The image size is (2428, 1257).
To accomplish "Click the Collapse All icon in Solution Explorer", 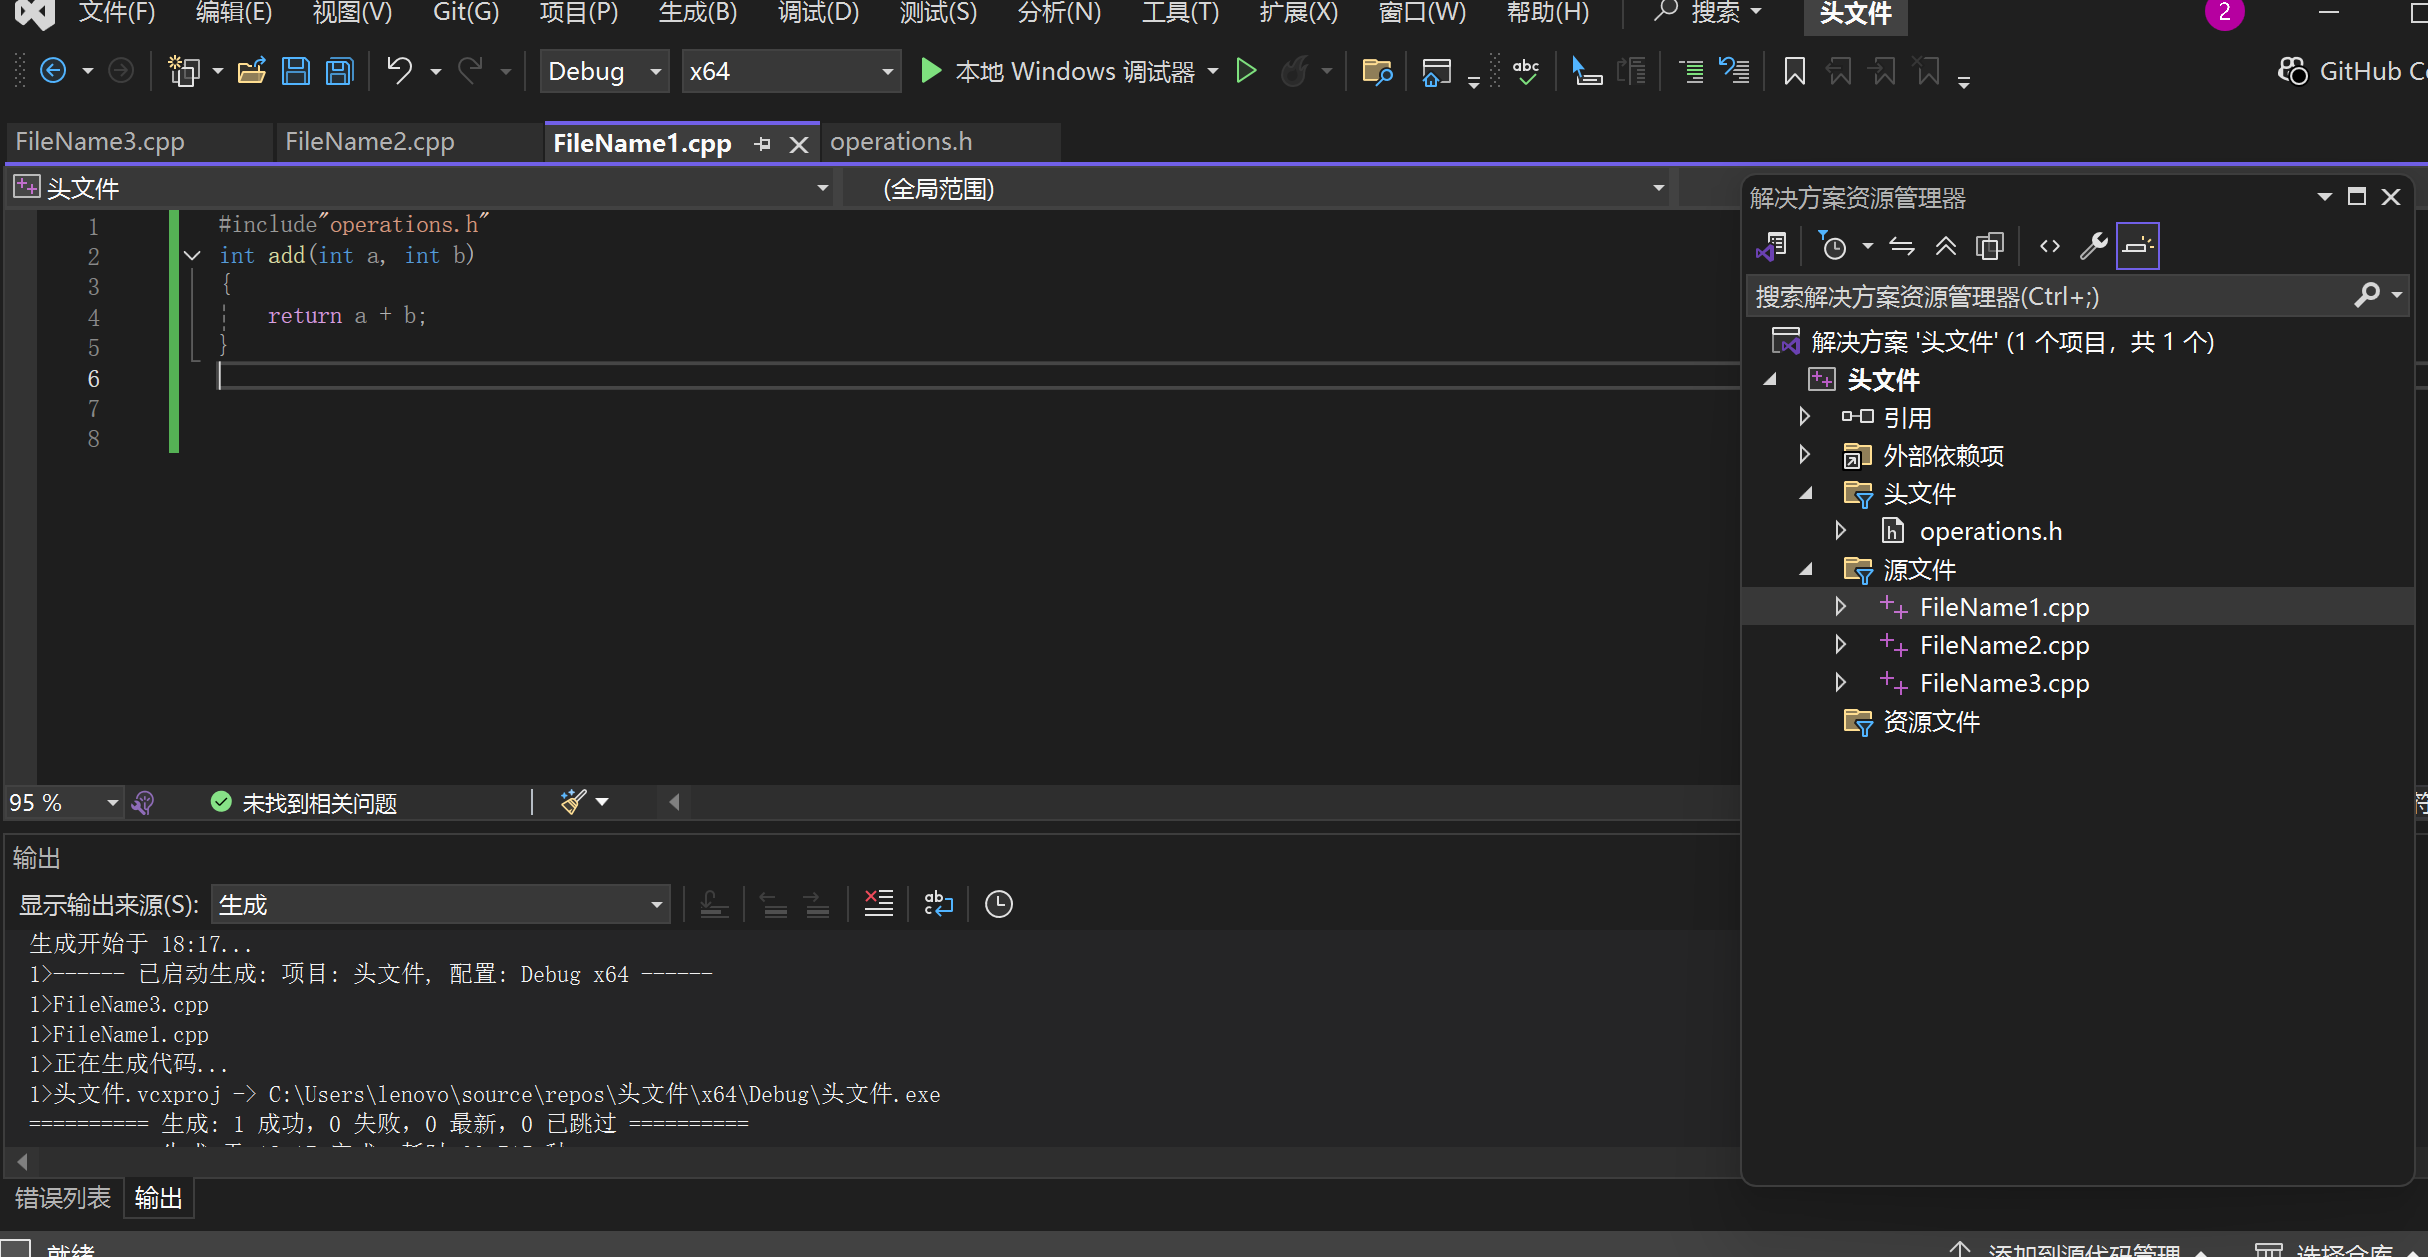I will [x=1945, y=246].
